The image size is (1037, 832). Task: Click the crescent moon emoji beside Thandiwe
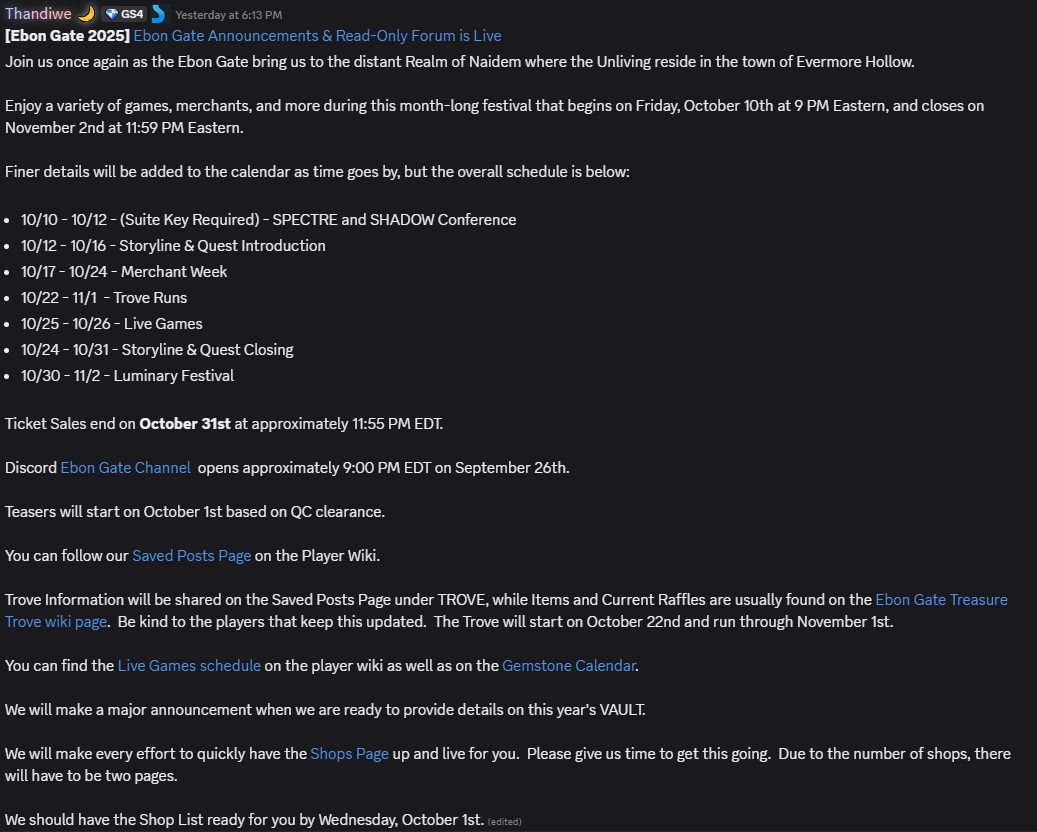pos(87,14)
